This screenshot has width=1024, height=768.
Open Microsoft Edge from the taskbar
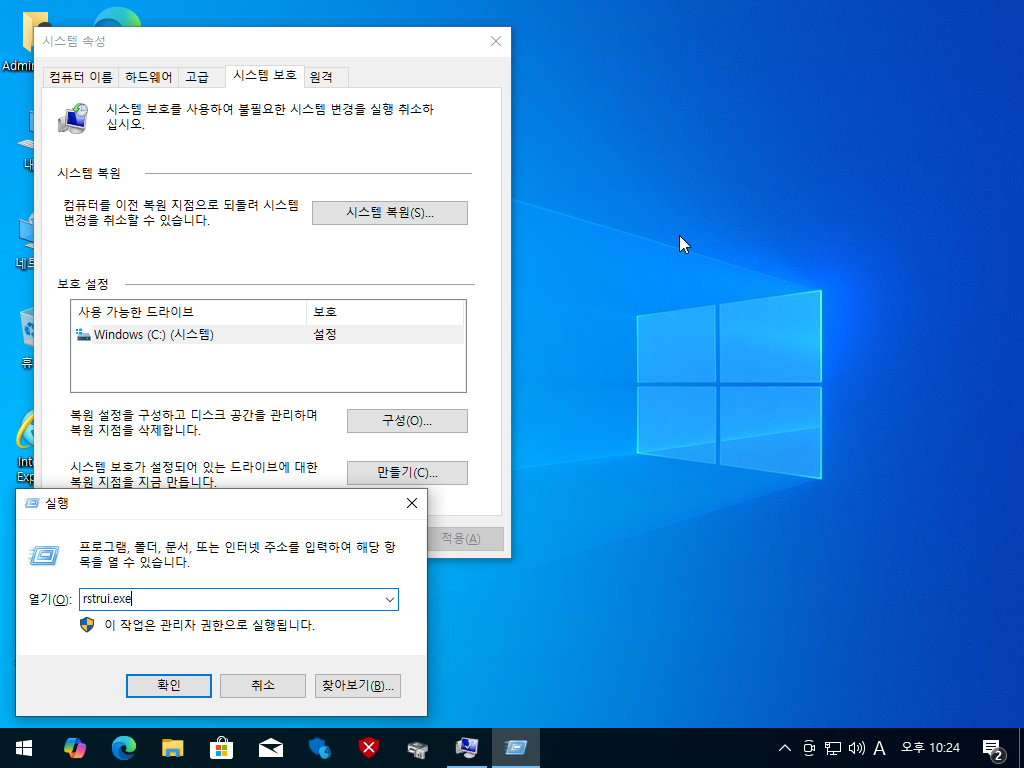click(123, 748)
